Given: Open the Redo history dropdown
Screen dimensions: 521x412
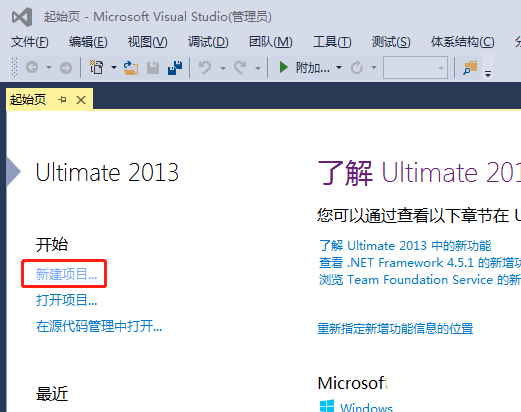Looking at the screenshot, I should (x=258, y=68).
